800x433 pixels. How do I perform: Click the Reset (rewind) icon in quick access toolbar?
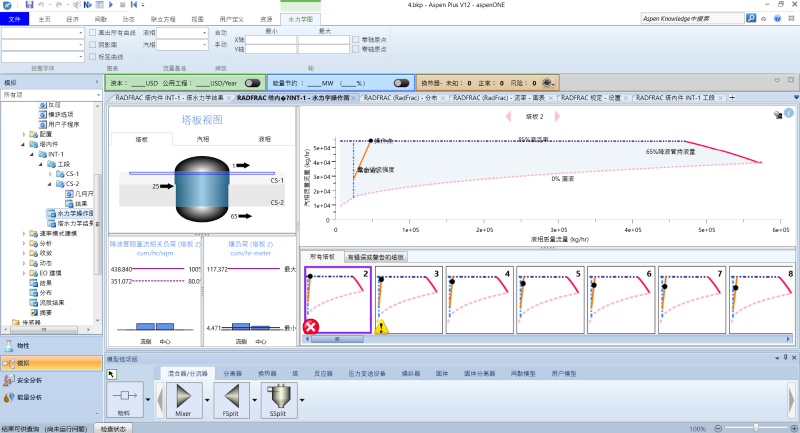pyautogui.click(x=134, y=5)
